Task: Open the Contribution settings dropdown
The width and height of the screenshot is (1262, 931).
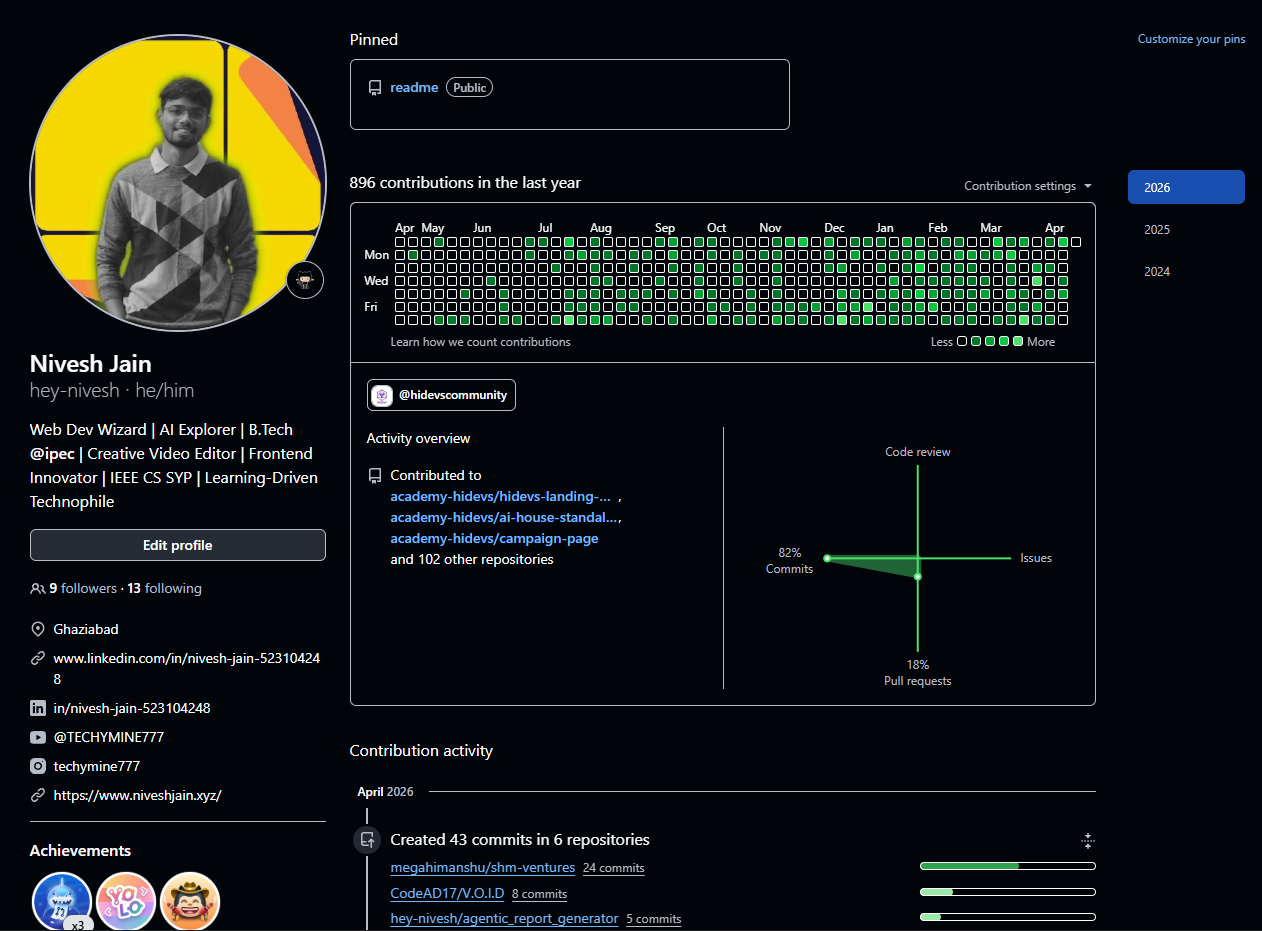Action: [x=1027, y=185]
